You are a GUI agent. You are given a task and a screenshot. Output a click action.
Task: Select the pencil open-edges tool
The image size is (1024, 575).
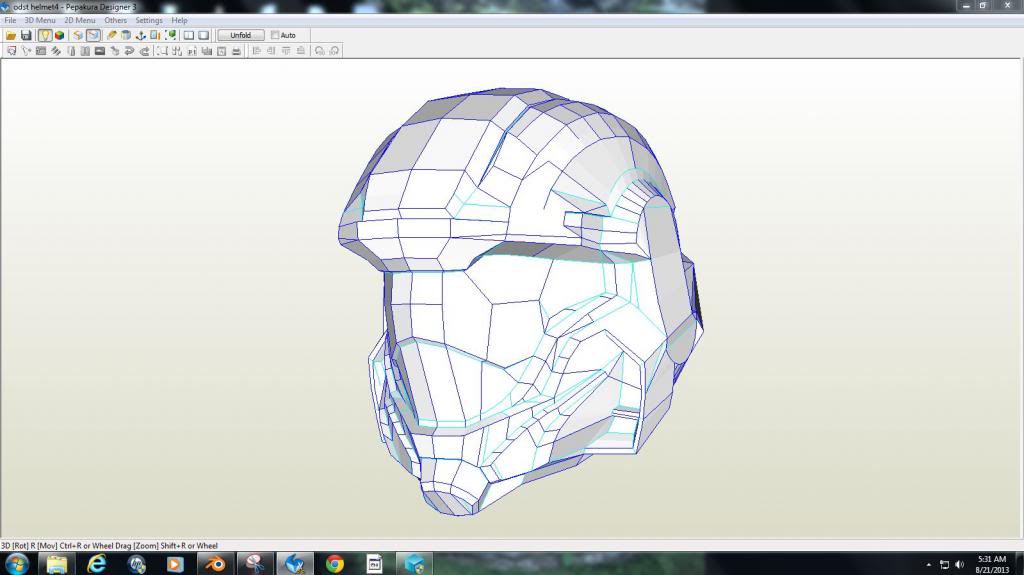pyautogui.click(x=111, y=35)
